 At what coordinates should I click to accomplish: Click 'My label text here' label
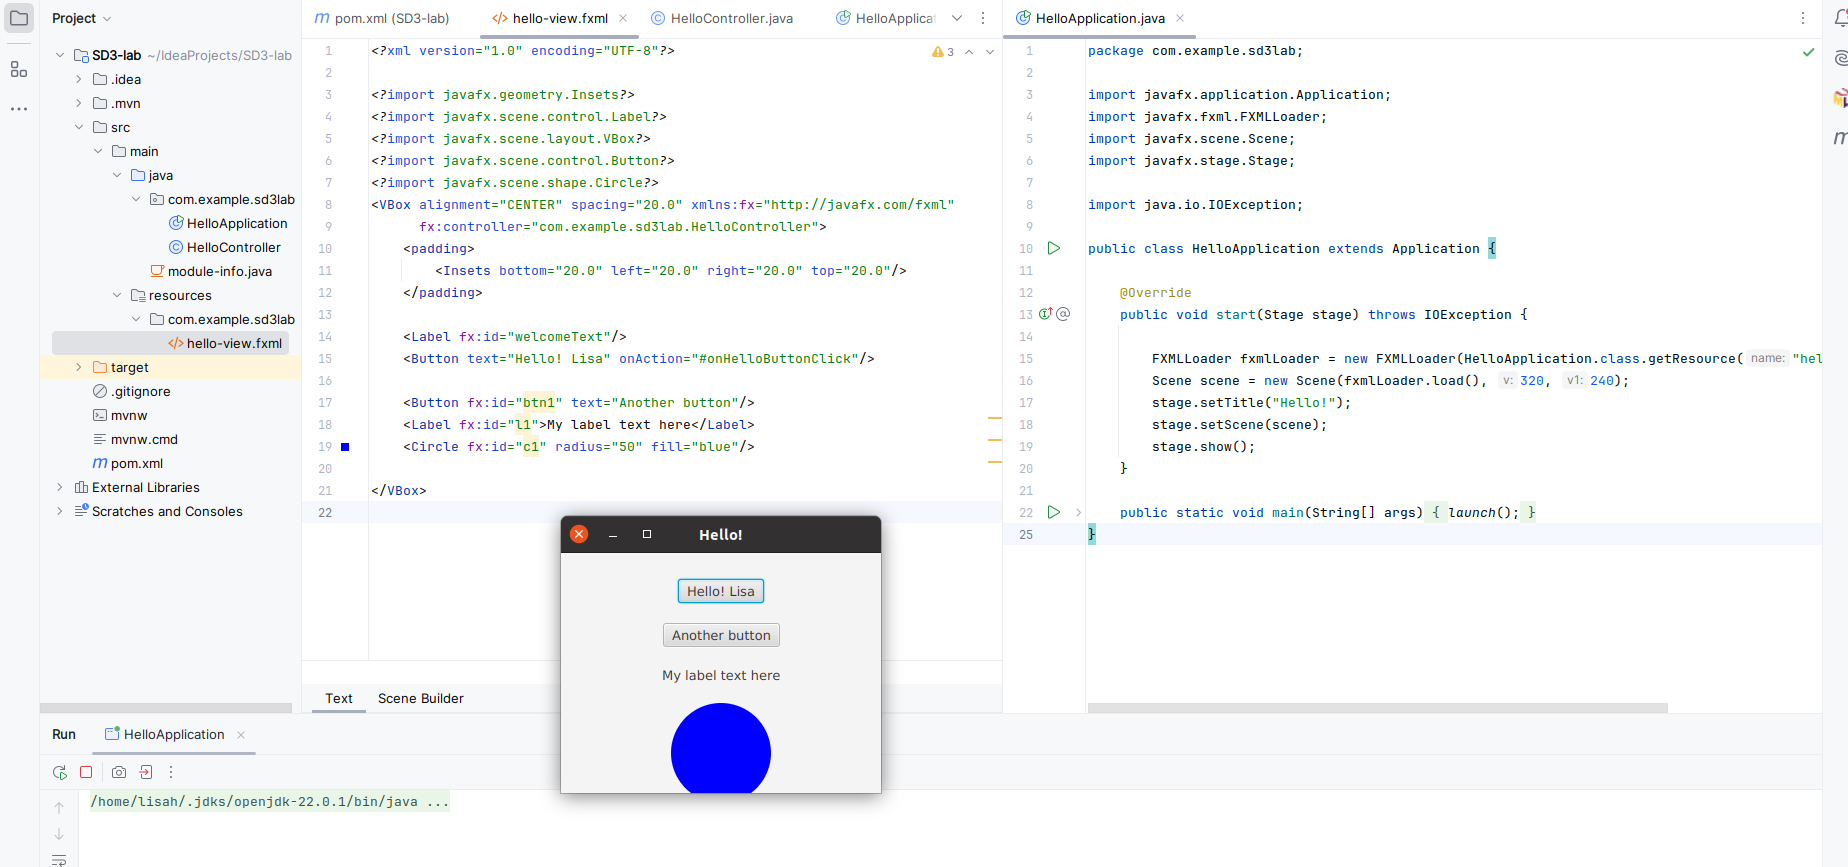point(721,675)
